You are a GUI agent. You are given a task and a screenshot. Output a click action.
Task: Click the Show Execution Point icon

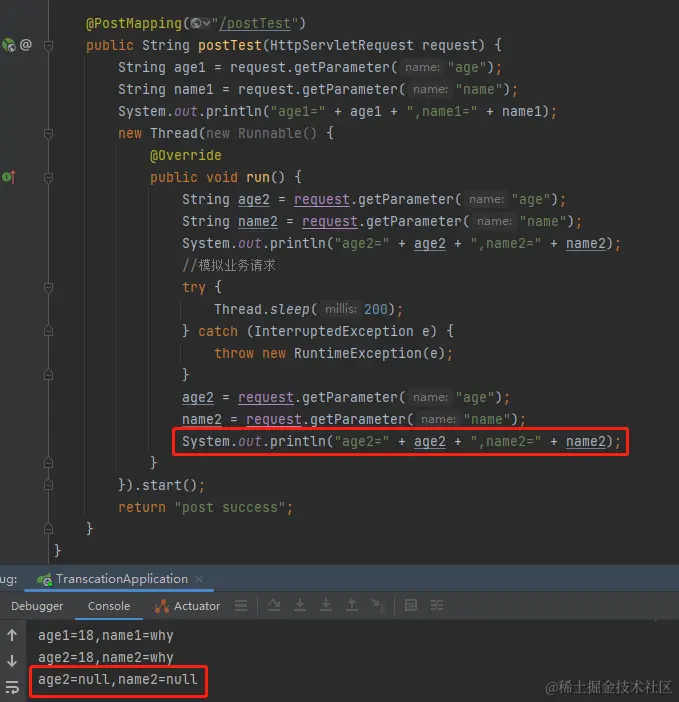(241, 606)
